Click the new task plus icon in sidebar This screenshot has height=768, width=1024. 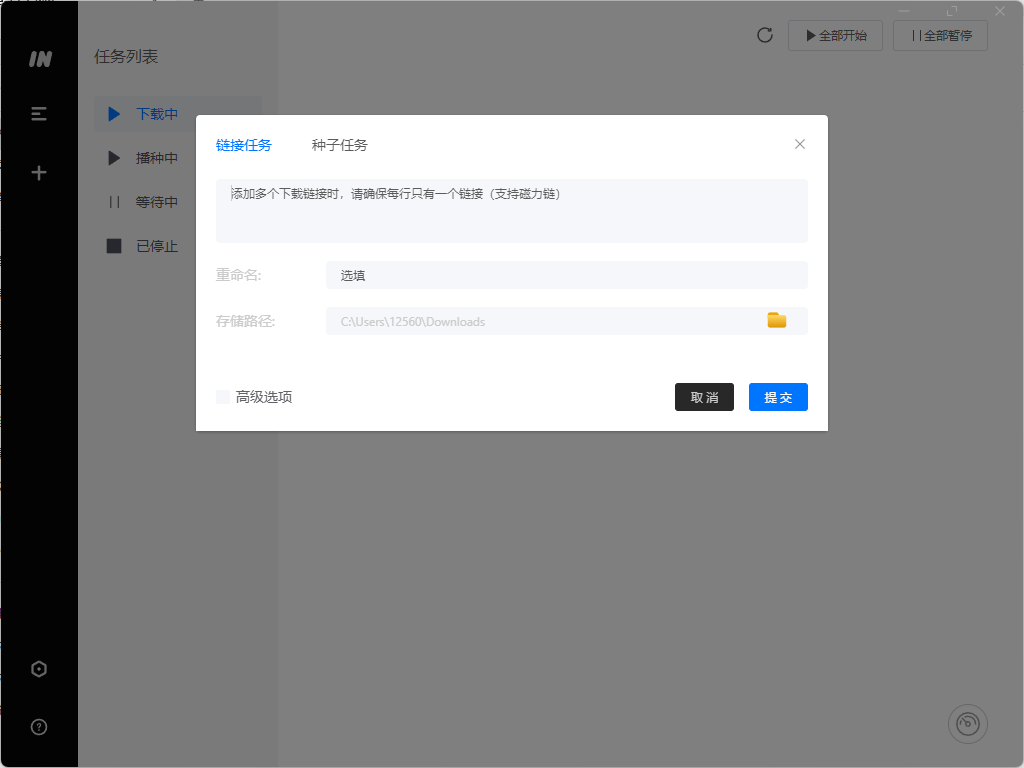[x=38, y=171]
